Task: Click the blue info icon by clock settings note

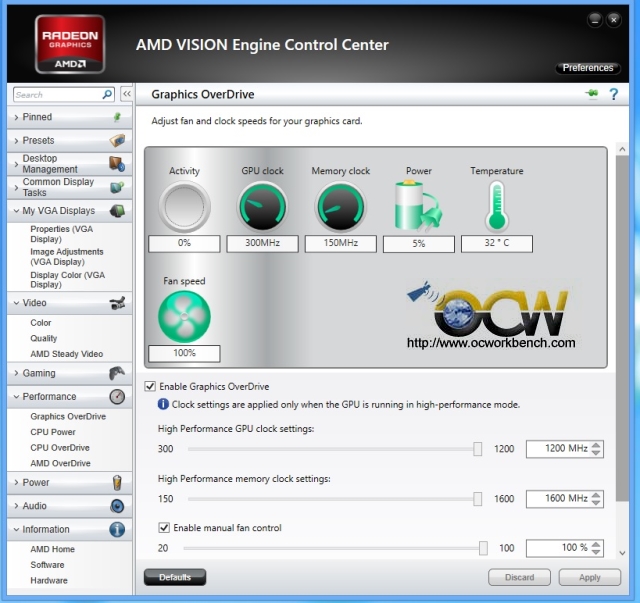Action: point(163,404)
